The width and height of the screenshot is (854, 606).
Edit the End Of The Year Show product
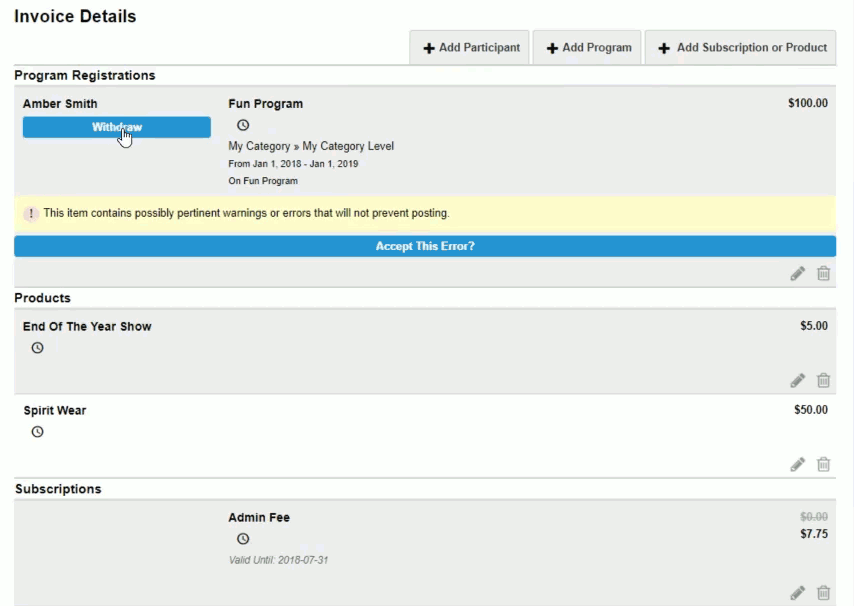click(x=797, y=380)
